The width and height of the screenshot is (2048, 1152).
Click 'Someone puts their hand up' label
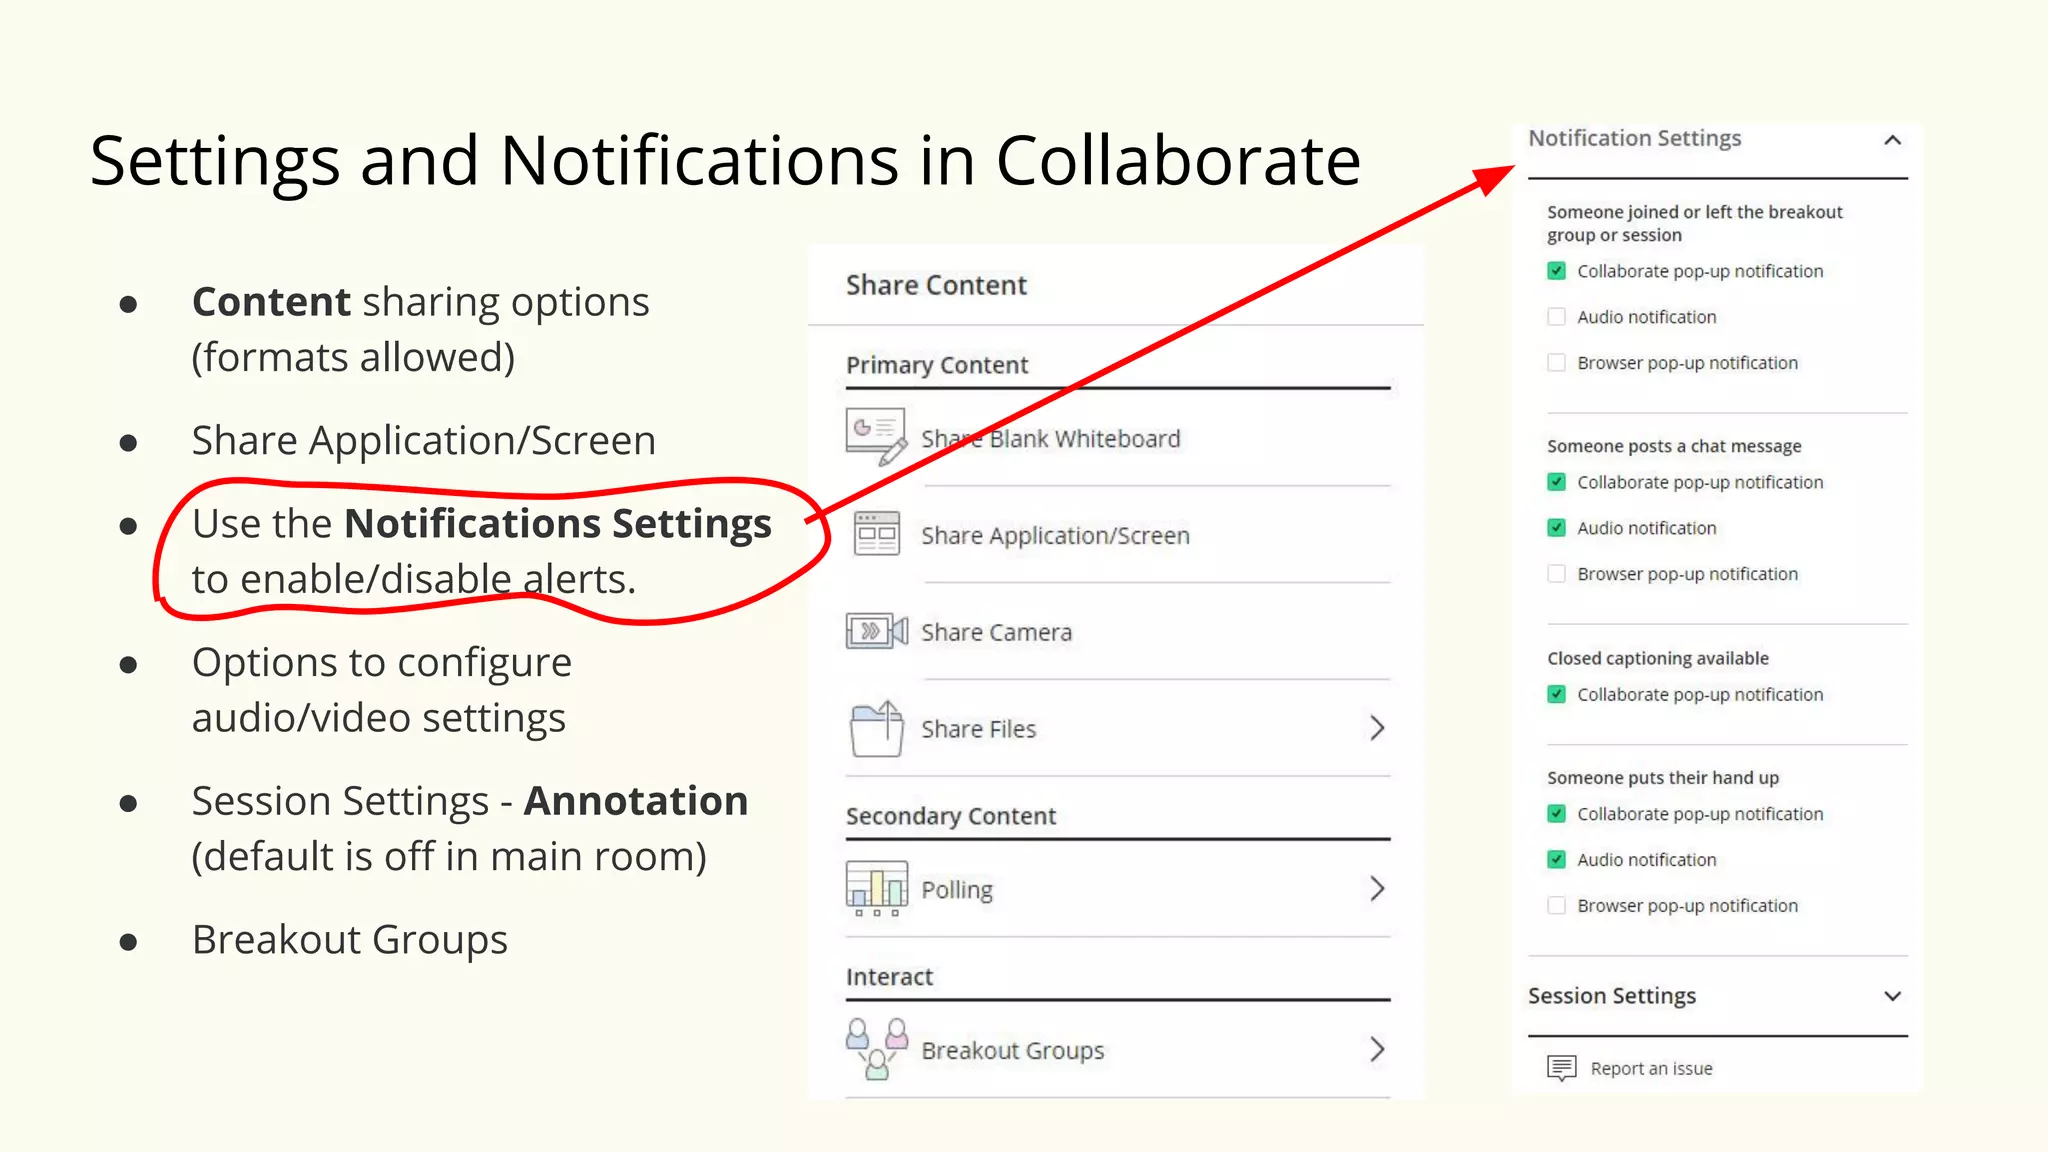(x=1663, y=778)
